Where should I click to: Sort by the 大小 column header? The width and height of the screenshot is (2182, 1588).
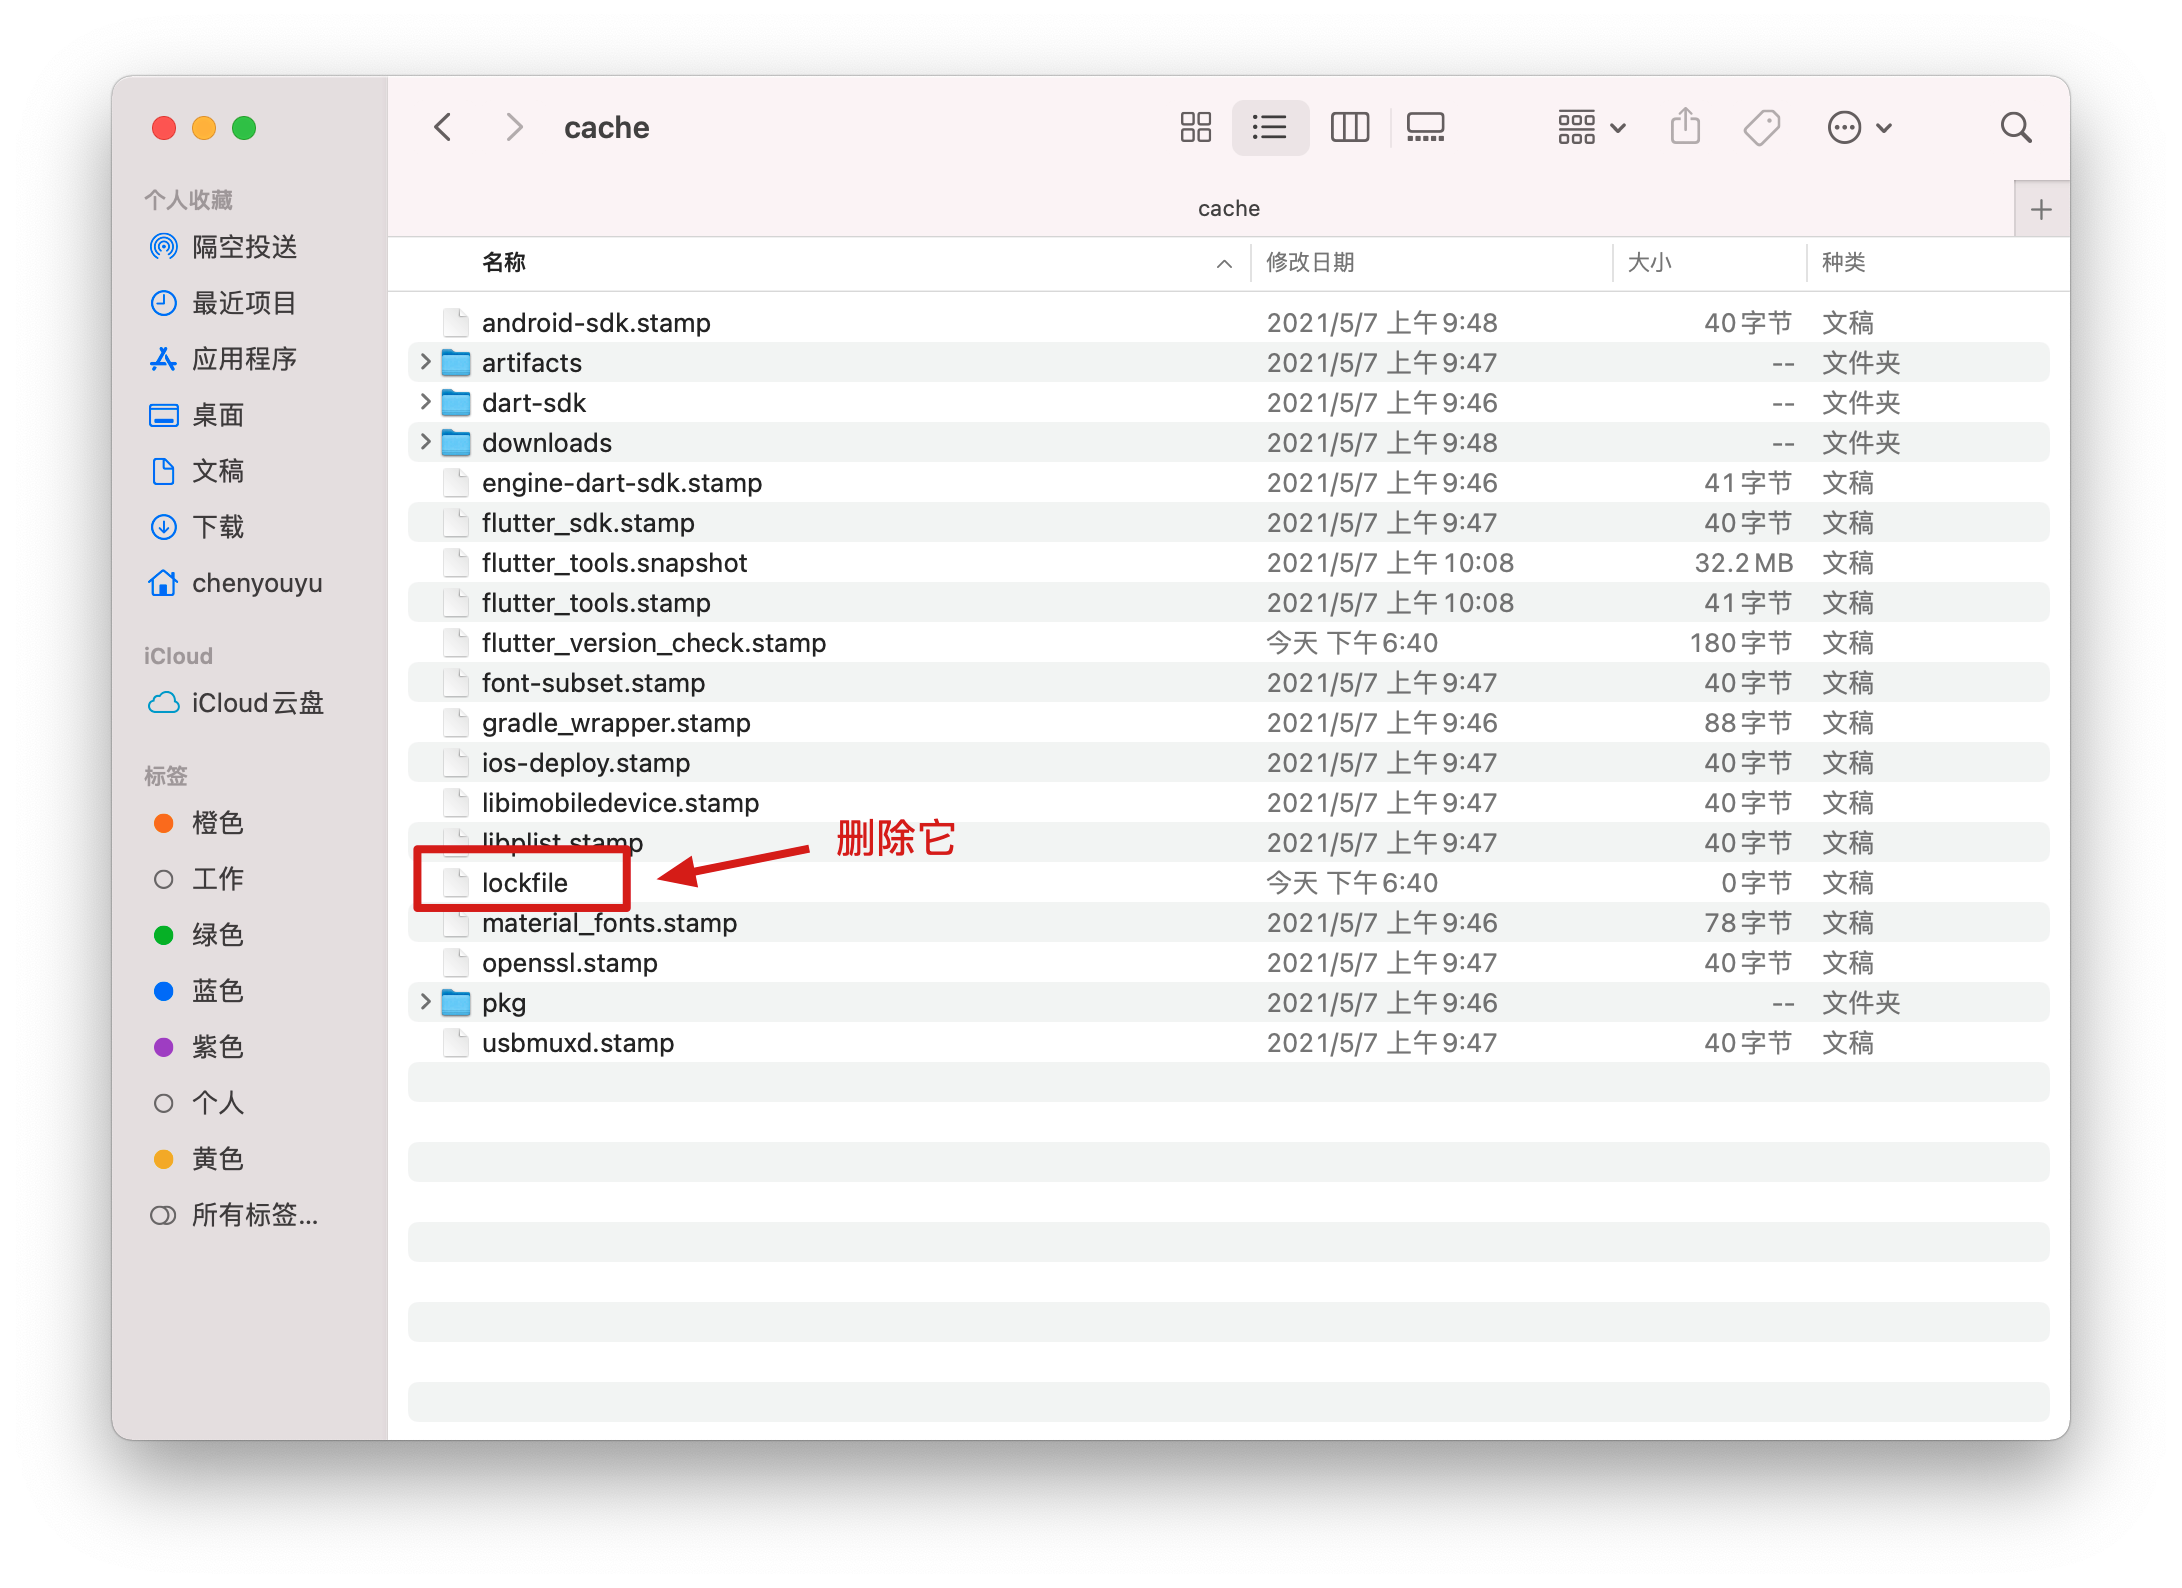click(1649, 262)
